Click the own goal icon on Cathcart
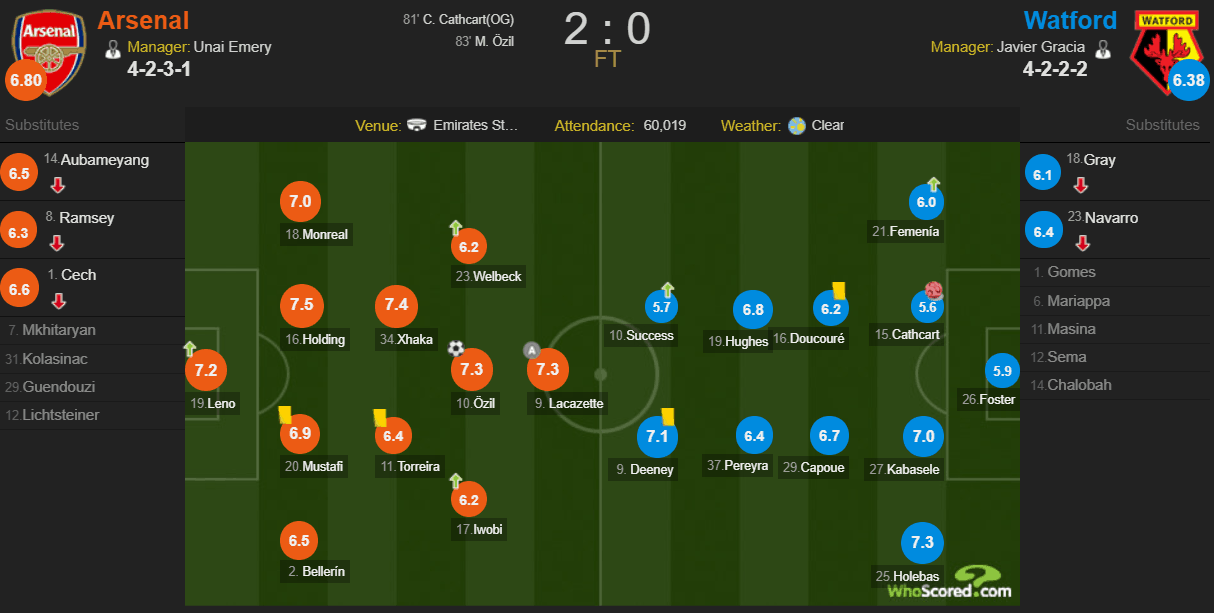1214x613 pixels. pyautogui.click(x=934, y=291)
